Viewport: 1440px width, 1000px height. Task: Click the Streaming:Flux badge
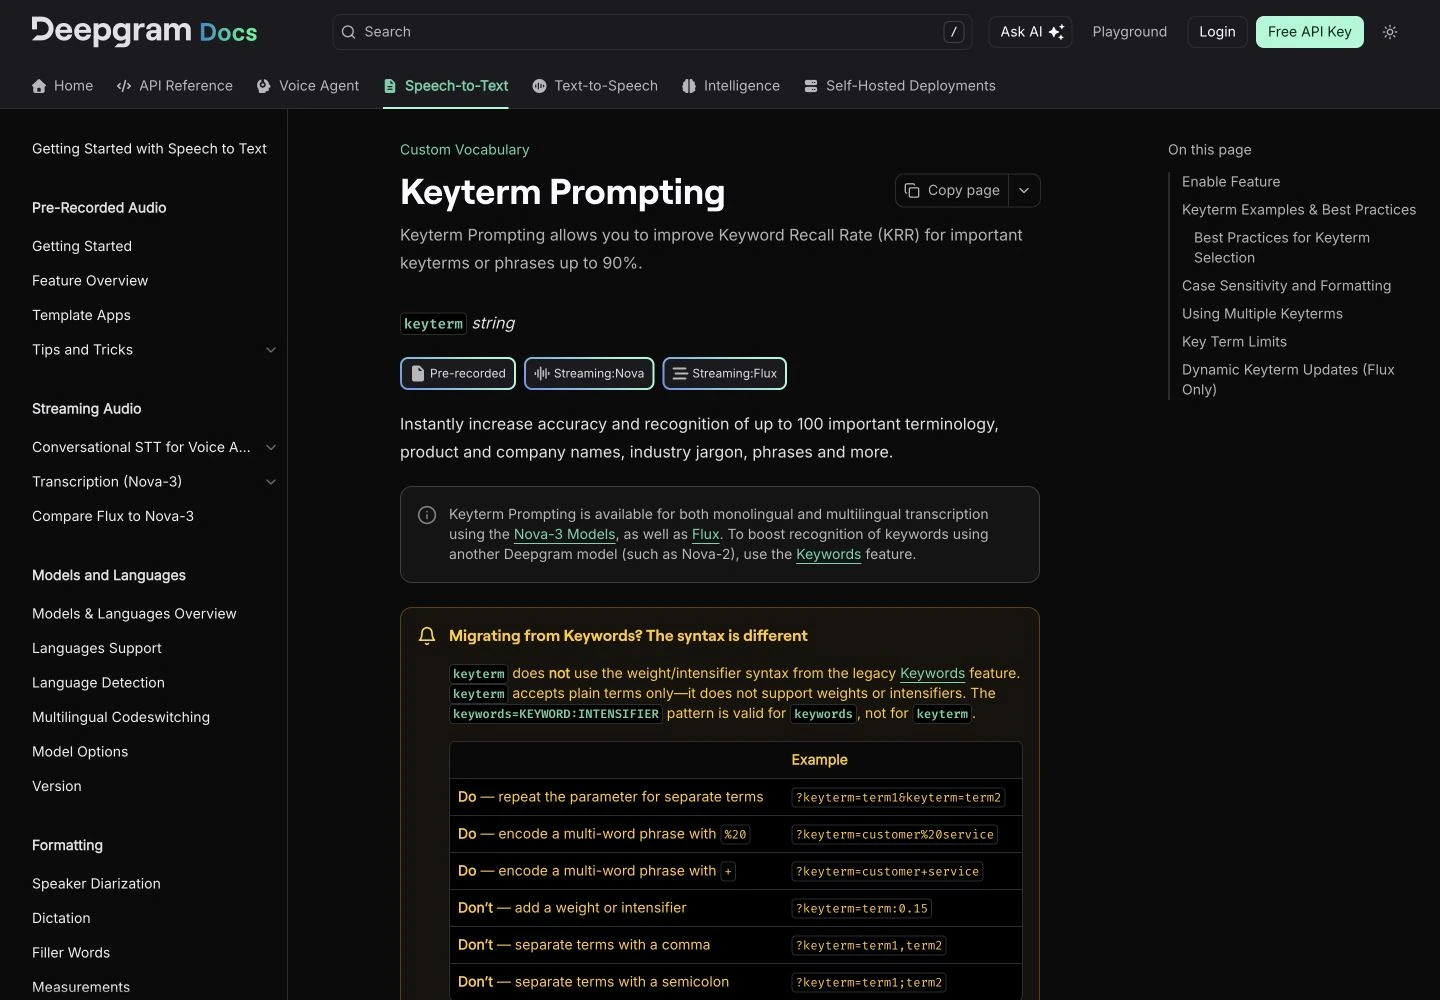[x=725, y=373]
